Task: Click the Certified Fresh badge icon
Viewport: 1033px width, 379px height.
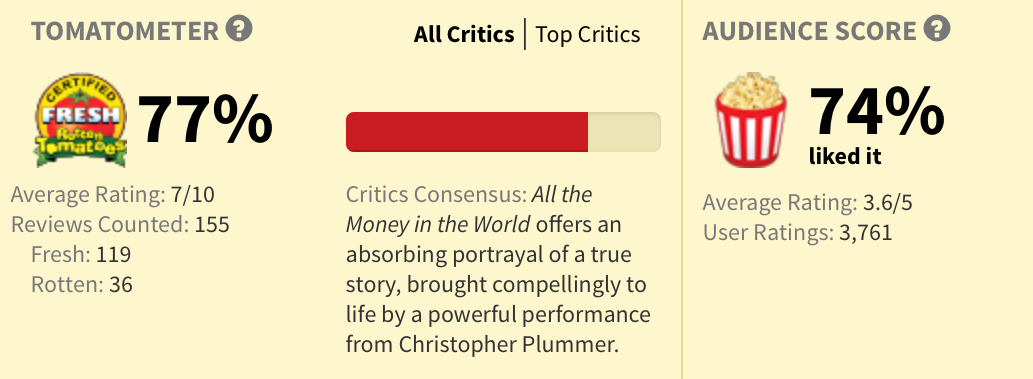Action: coord(80,119)
